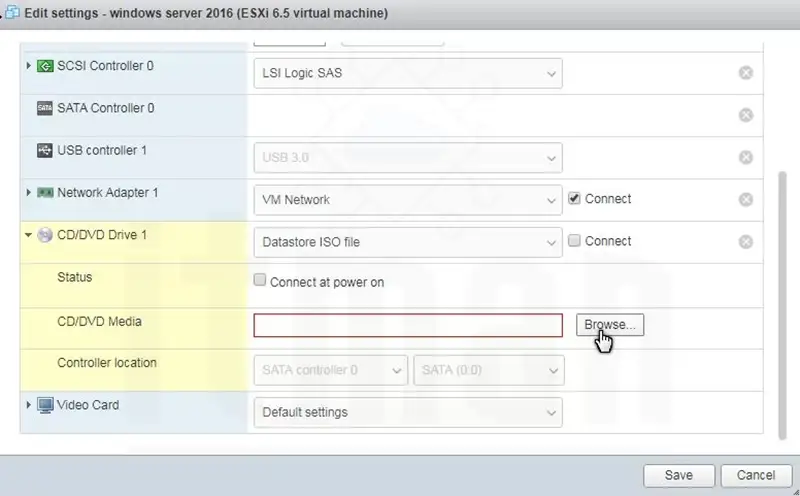Save the virtual machine settings
Image resolution: width=800 pixels, height=496 pixels.
(679, 476)
